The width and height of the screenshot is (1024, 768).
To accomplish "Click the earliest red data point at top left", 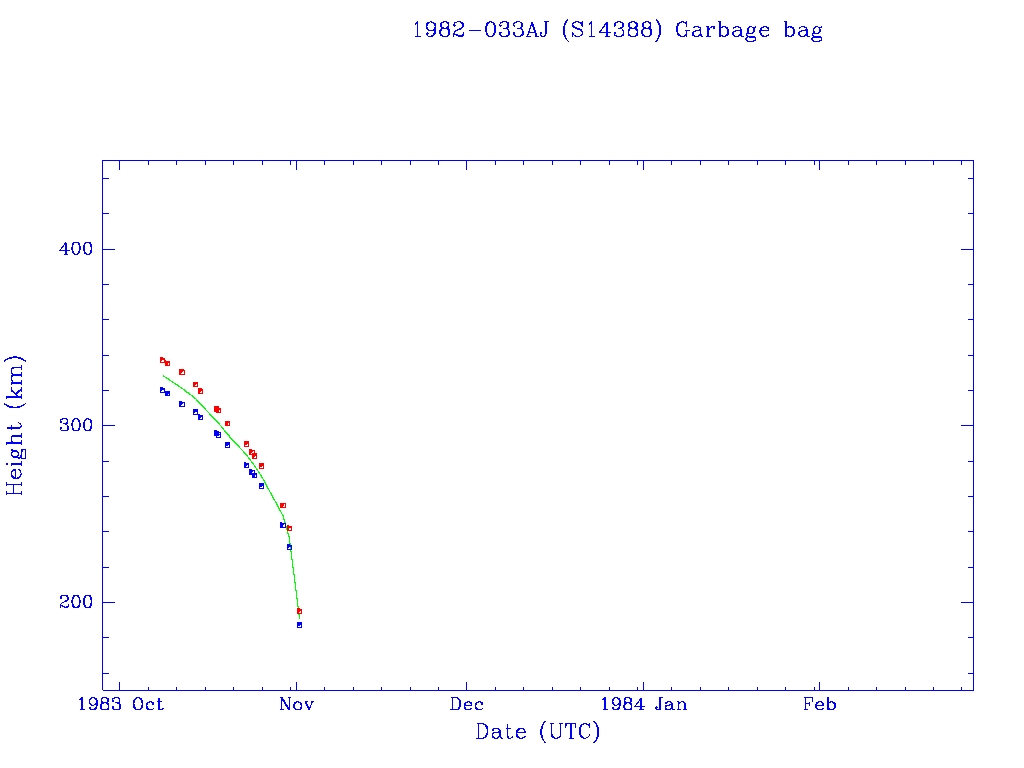I will (162, 360).
